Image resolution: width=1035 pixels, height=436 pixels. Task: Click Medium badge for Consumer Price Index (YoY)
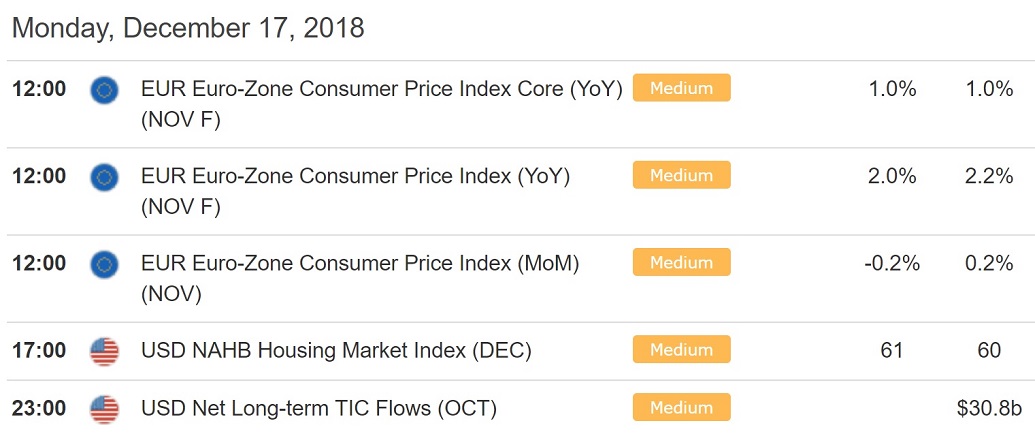681,175
